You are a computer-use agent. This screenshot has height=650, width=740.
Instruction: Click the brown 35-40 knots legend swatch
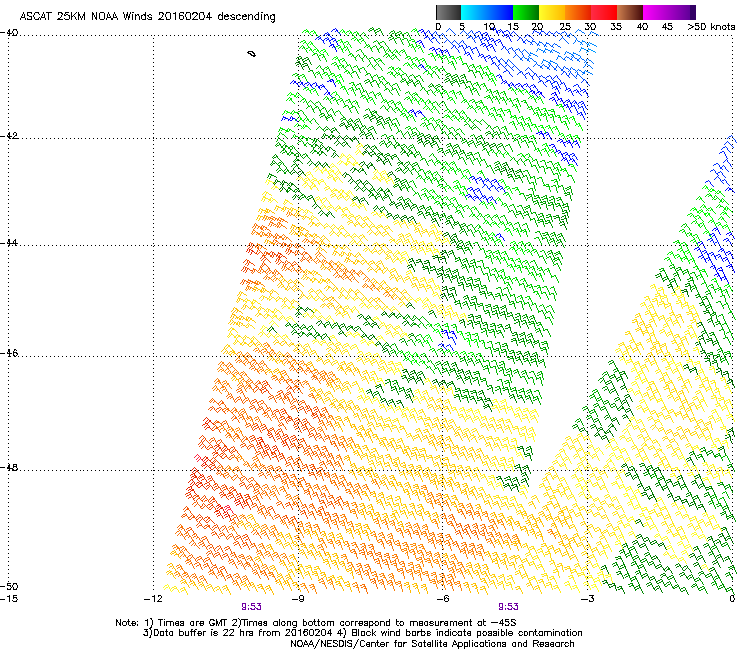[x=630, y=12]
